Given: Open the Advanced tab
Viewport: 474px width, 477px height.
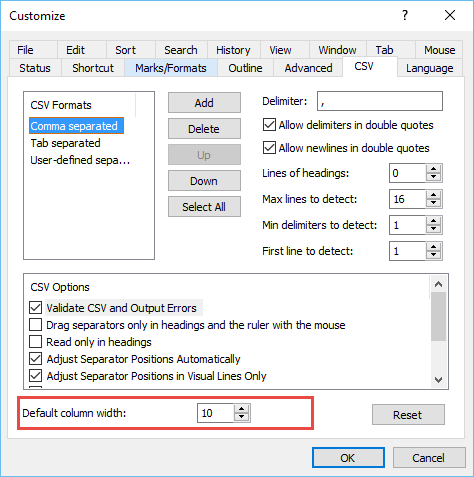Looking at the screenshot, I should [x=308, y=68].
